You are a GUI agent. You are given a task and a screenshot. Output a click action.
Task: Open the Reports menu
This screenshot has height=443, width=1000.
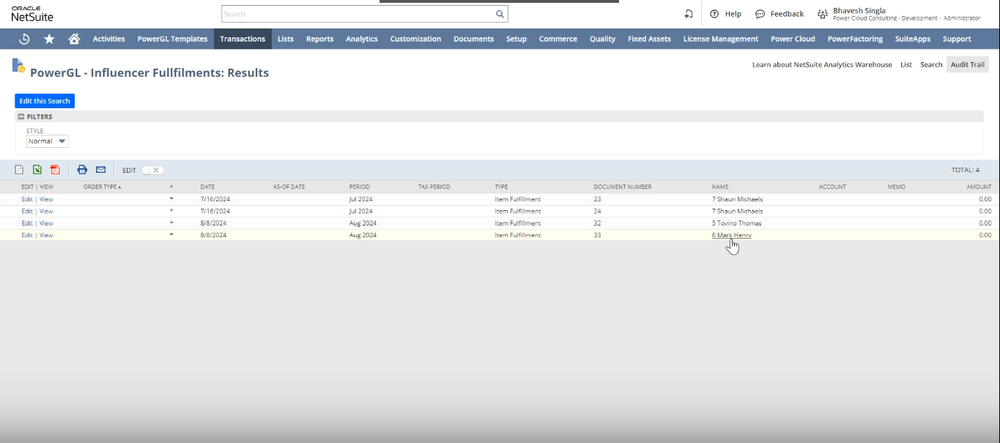pyautogui.click(x=320, y=39)
